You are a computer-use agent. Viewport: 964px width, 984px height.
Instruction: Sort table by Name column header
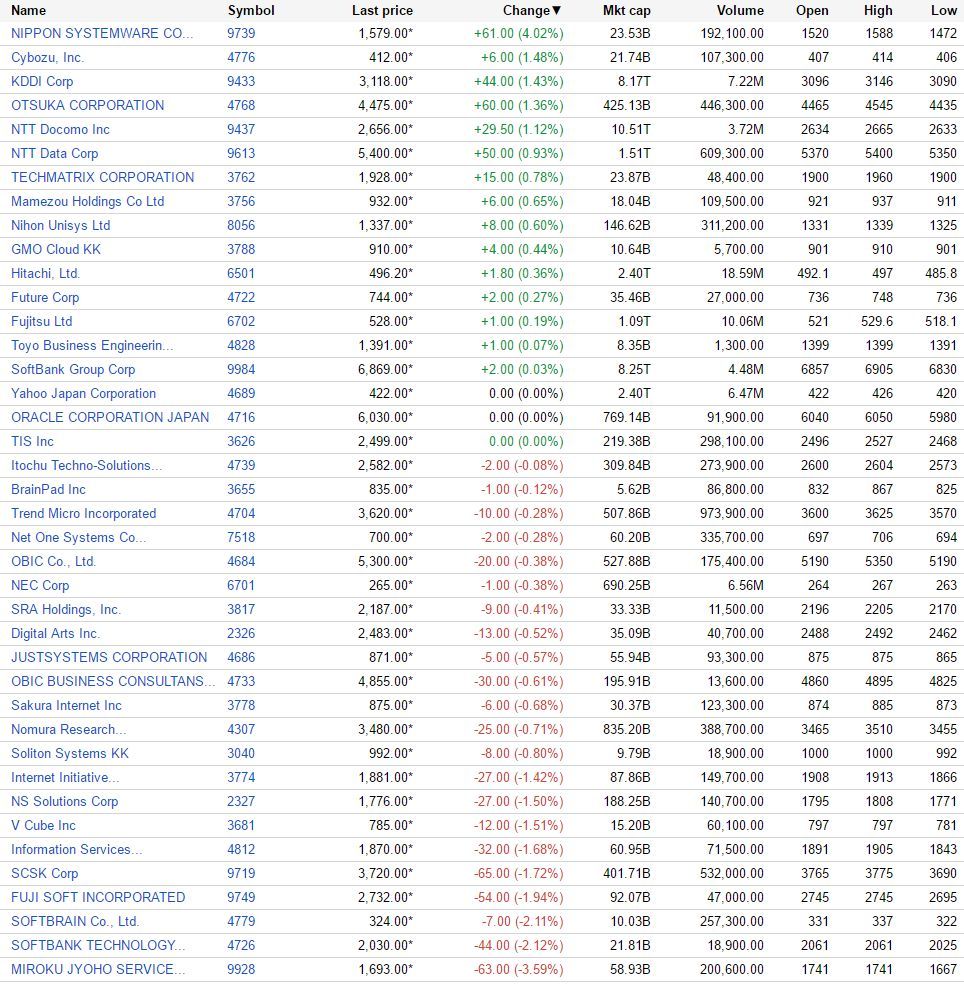28,11
